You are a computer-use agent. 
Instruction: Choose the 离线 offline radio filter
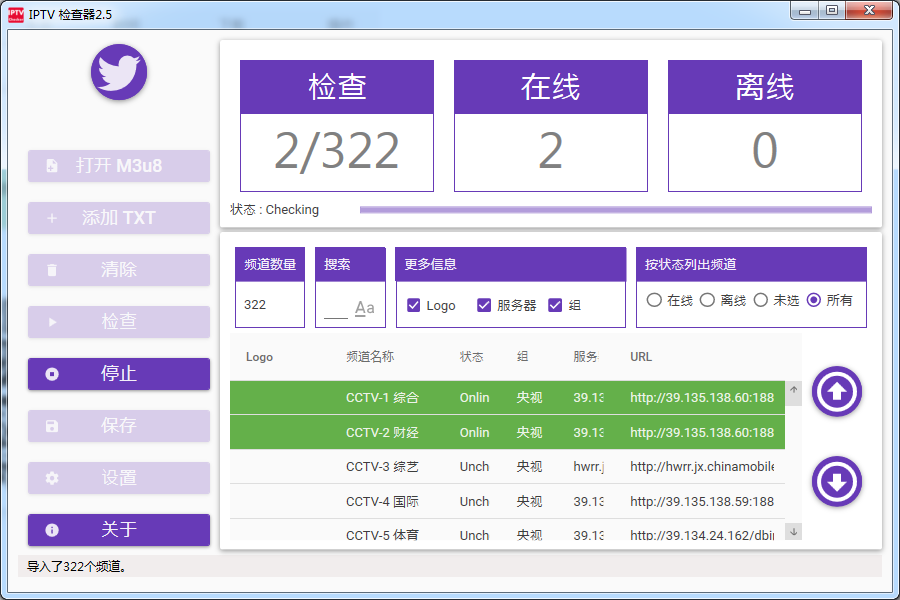click(x=707, y=300)
